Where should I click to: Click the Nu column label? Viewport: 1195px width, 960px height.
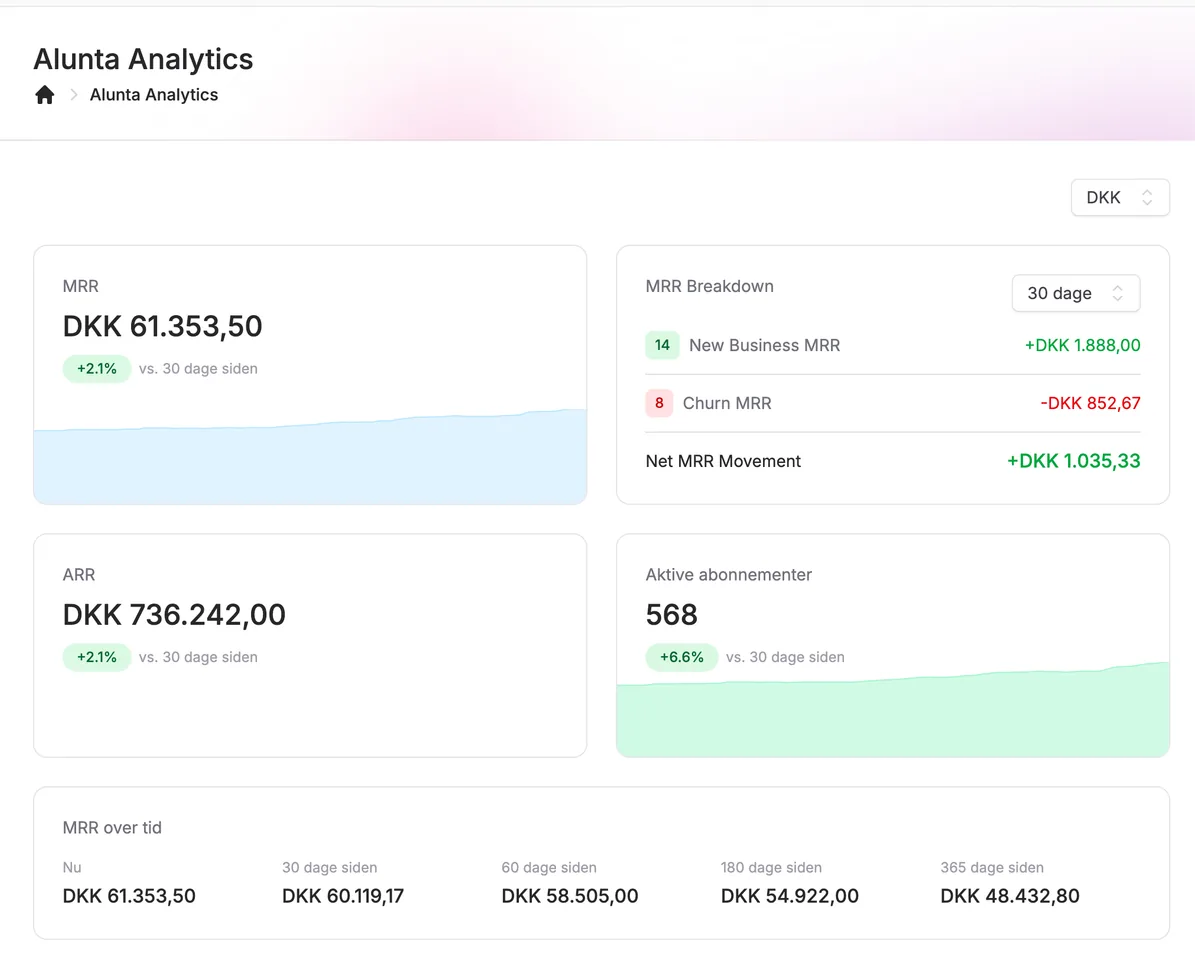(x=72, y=867)
